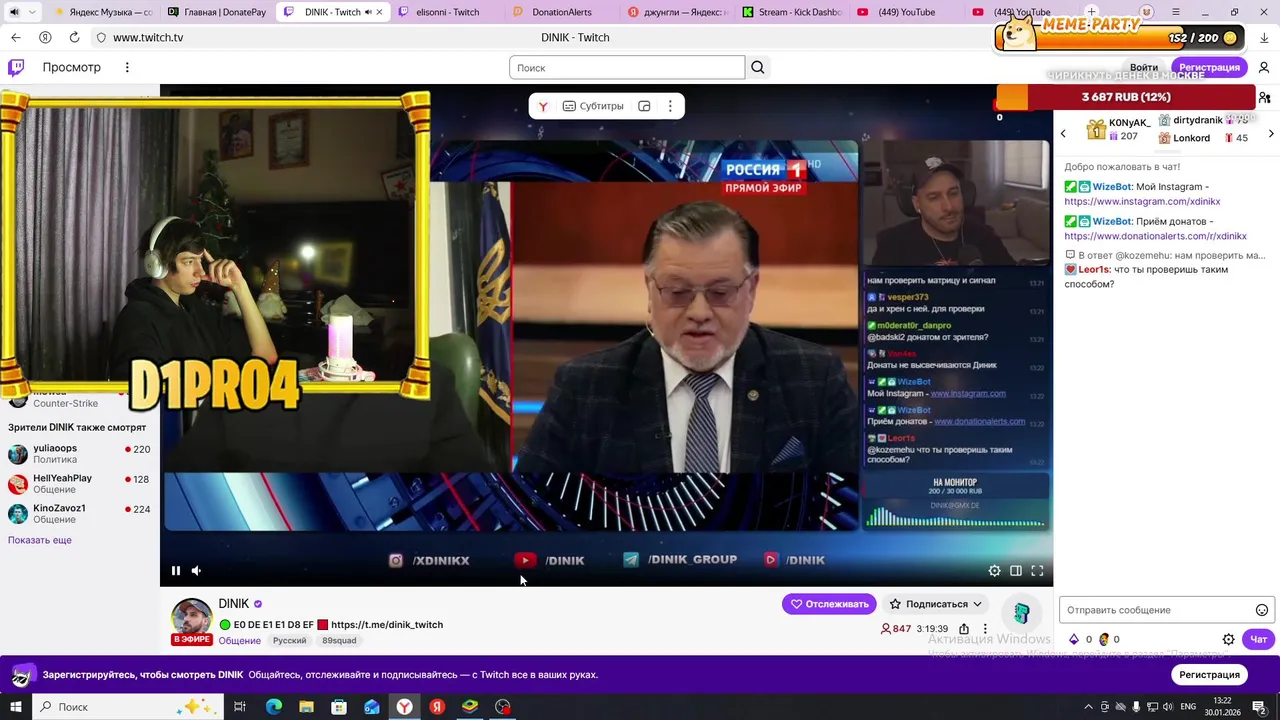Switch to theater mode
Viewport: 1280px width, 720px height.
coord(1016,571)
